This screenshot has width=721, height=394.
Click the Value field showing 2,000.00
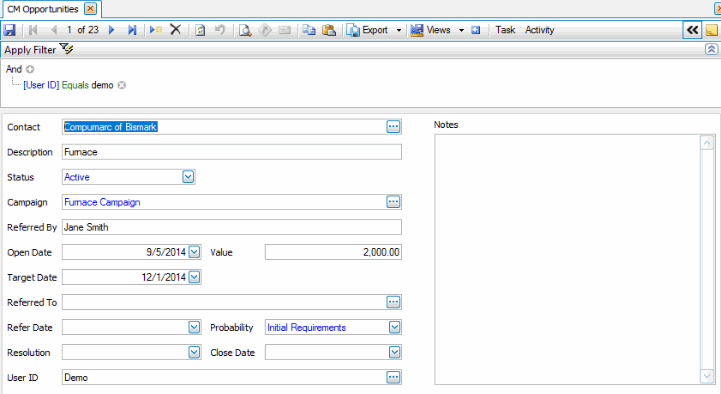coord(333,252)
